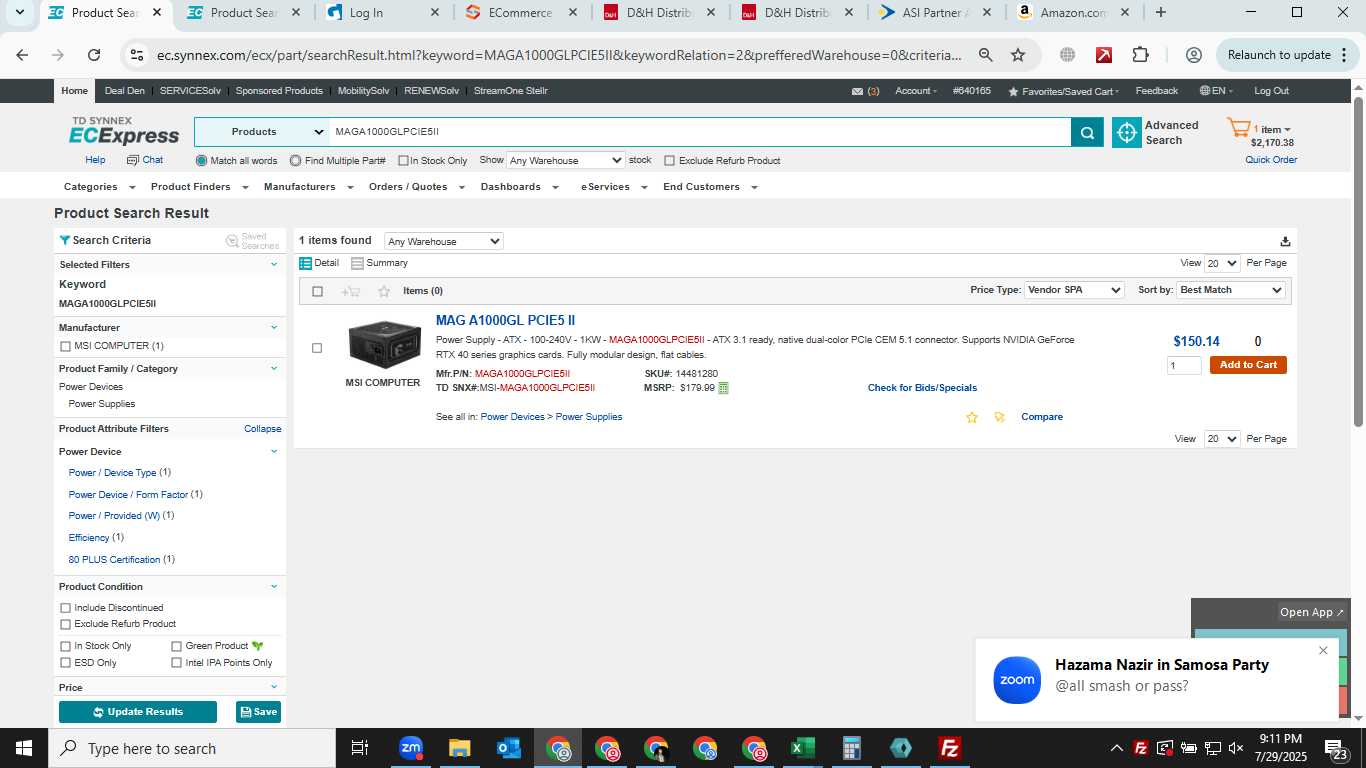The height and width of the screenshot is (768, 1366).
Task: Click the Add to Cart button
Action: pyautogui.click(x=1248, y=365)
